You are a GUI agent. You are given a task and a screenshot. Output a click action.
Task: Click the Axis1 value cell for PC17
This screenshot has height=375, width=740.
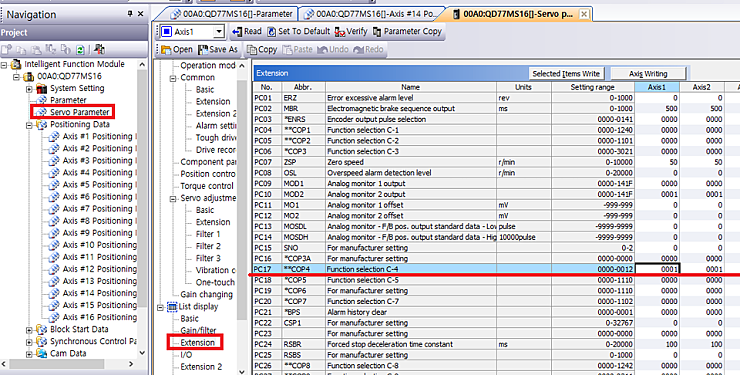point(657,269)
